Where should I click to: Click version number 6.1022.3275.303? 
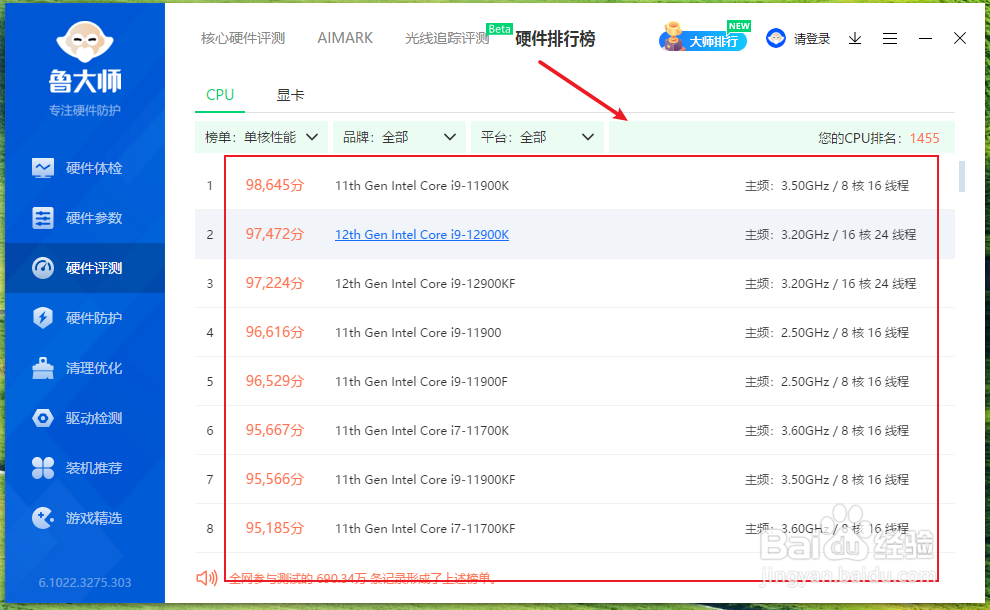(x=85, y=583)
